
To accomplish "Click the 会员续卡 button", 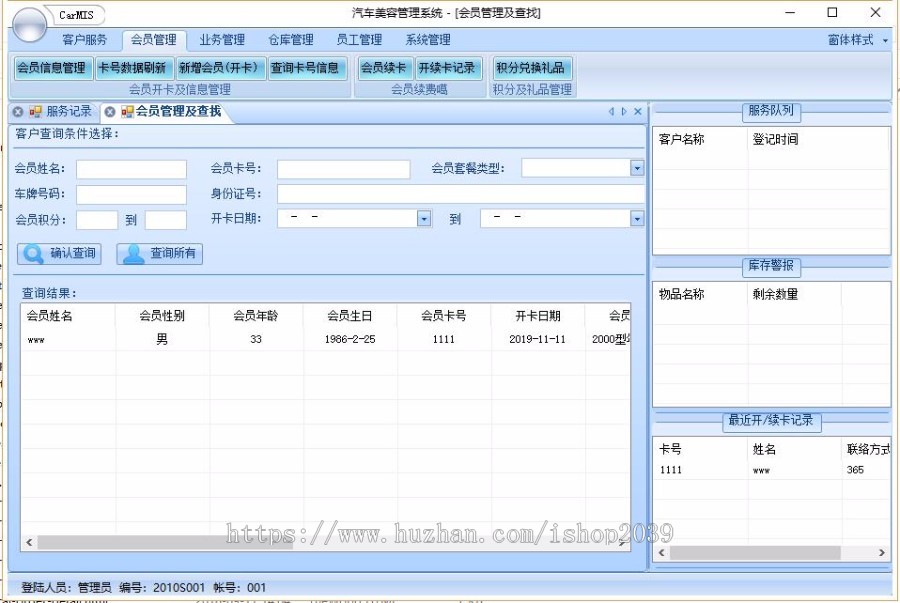I will (383, 68).
